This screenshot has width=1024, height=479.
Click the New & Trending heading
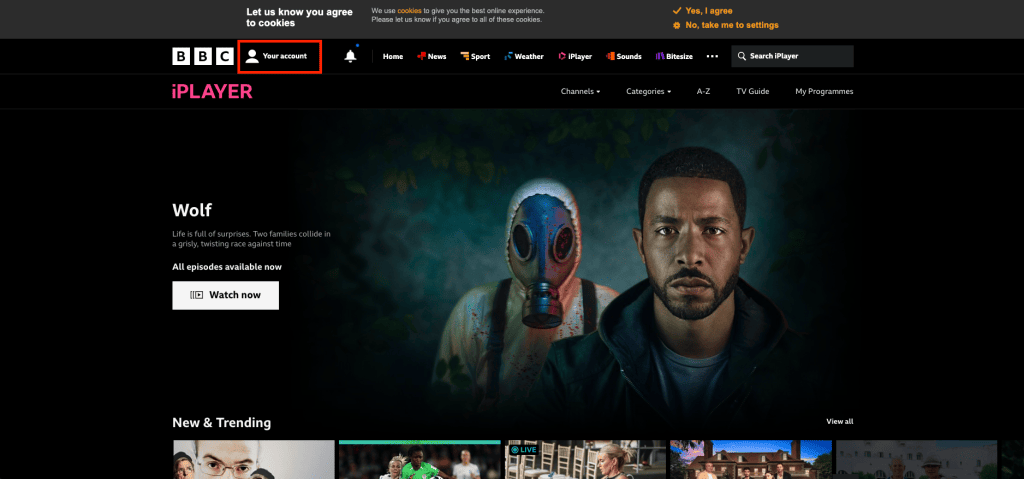click(221, 423)
